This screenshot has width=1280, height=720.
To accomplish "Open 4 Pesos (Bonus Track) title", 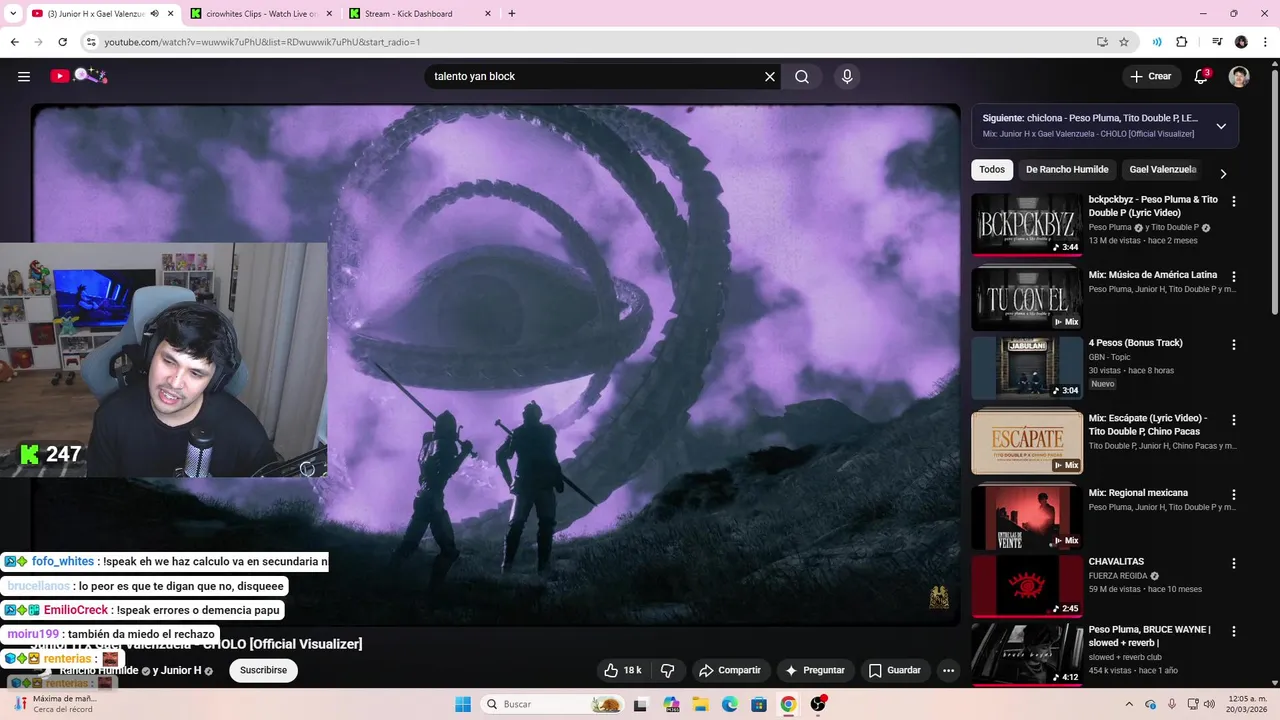I will [1135, 343].
